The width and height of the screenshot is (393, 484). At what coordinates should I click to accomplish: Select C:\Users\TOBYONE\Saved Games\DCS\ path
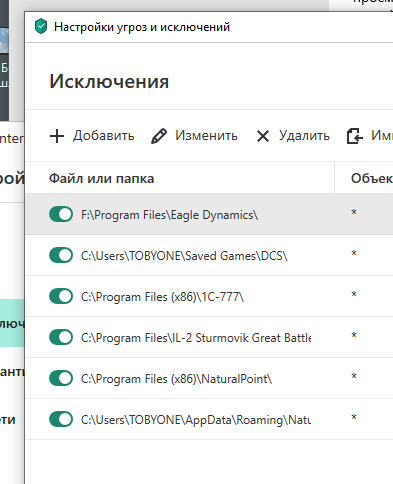click(184, 256)
